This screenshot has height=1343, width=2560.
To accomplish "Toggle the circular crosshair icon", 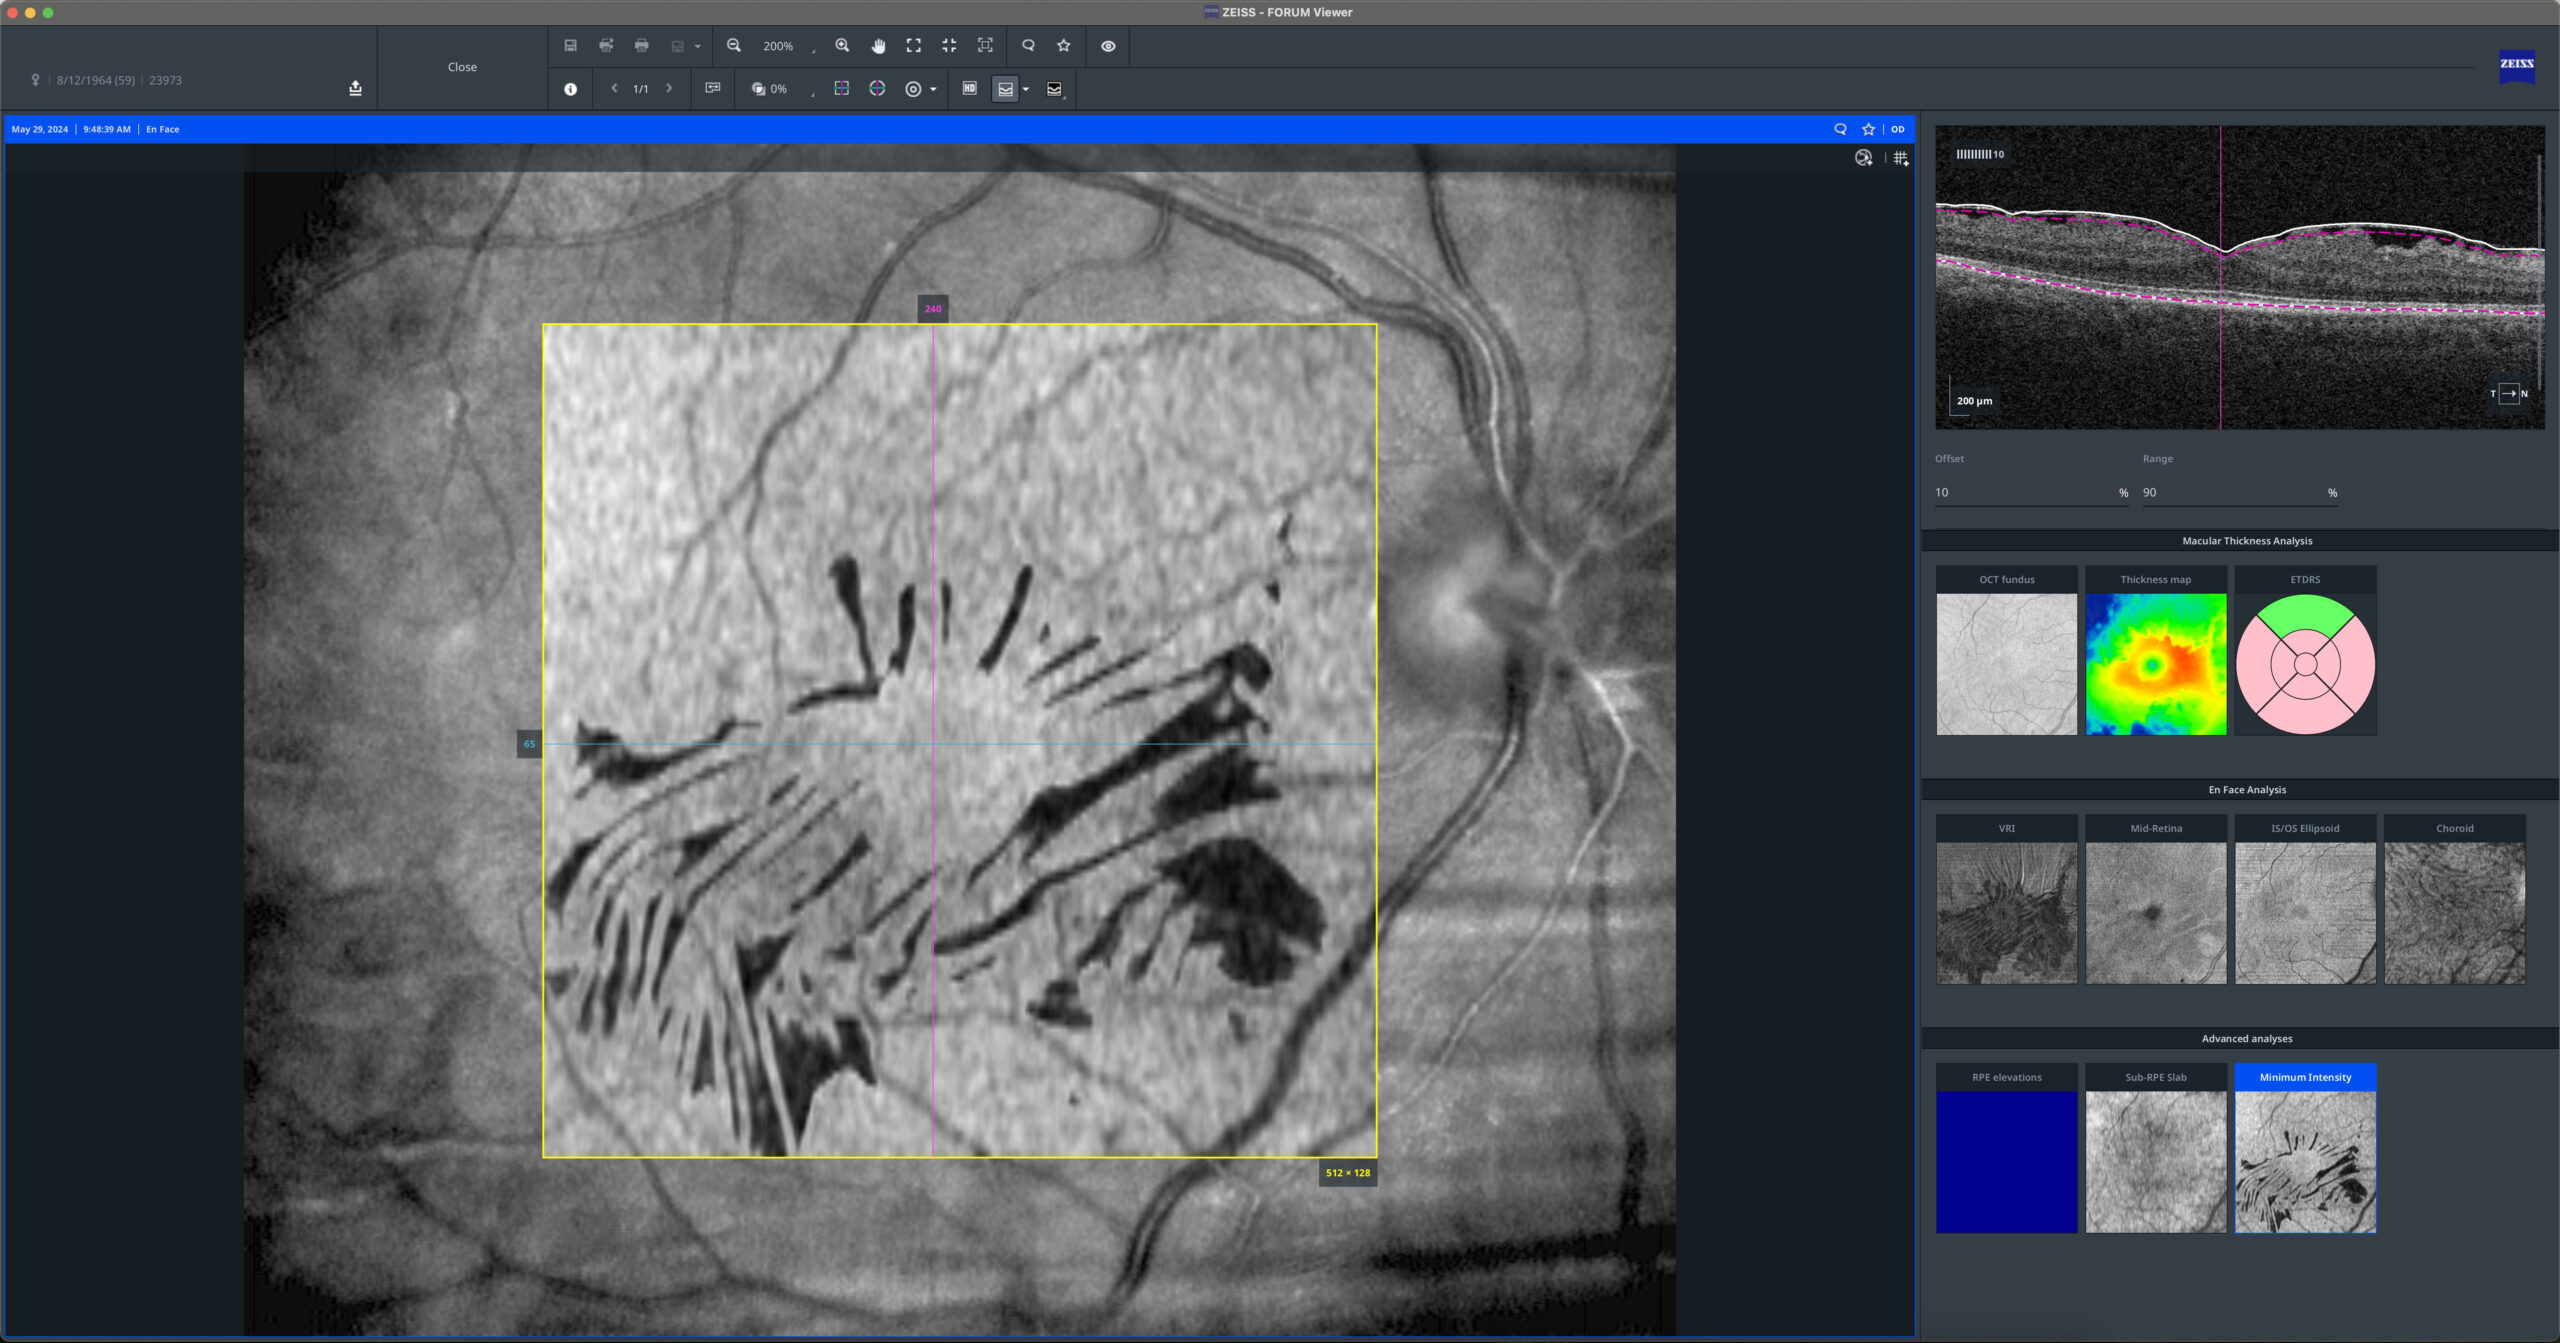I will [877, 89].
